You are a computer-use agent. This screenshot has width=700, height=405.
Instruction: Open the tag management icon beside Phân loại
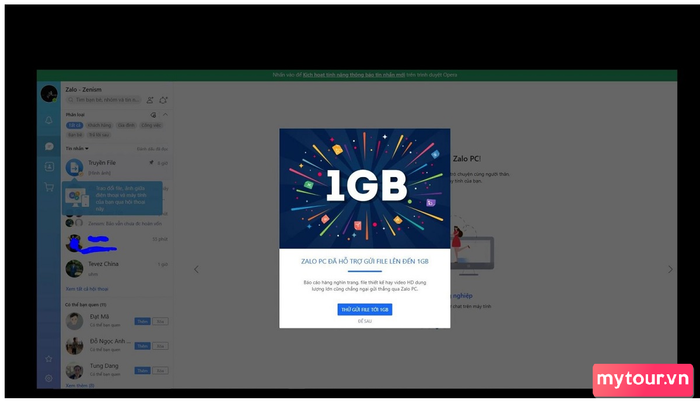153,115
